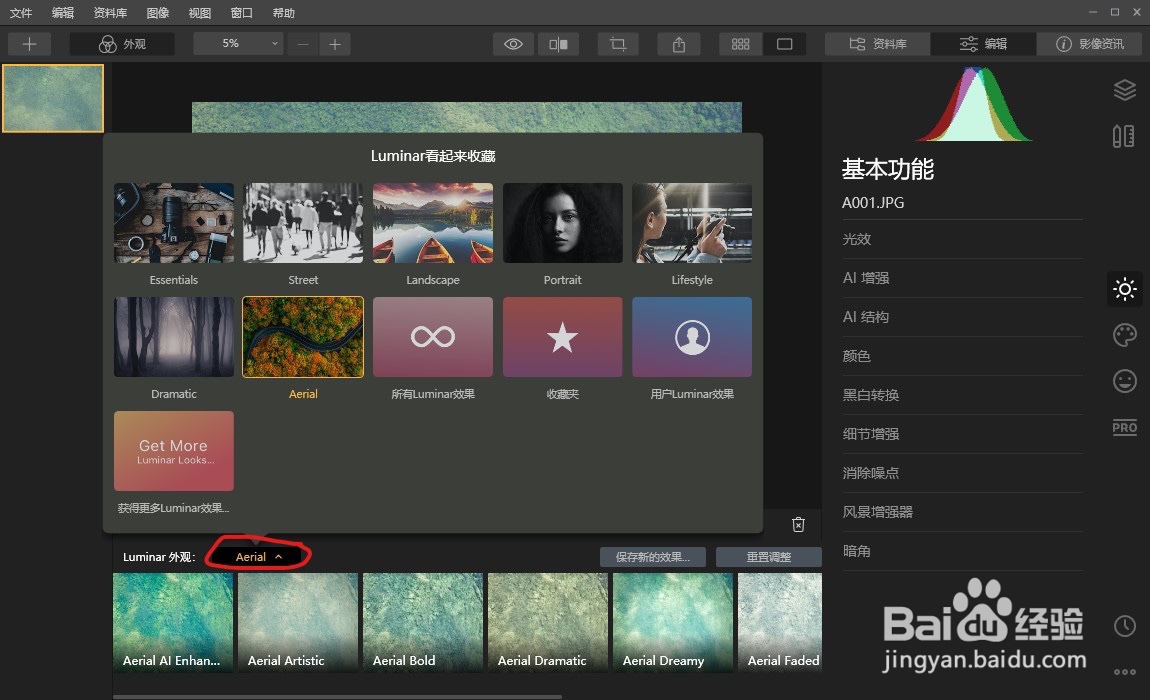Expand the 消除噪点 tool section
Viewport: 1150px width, 700px height.
point(962,473)
